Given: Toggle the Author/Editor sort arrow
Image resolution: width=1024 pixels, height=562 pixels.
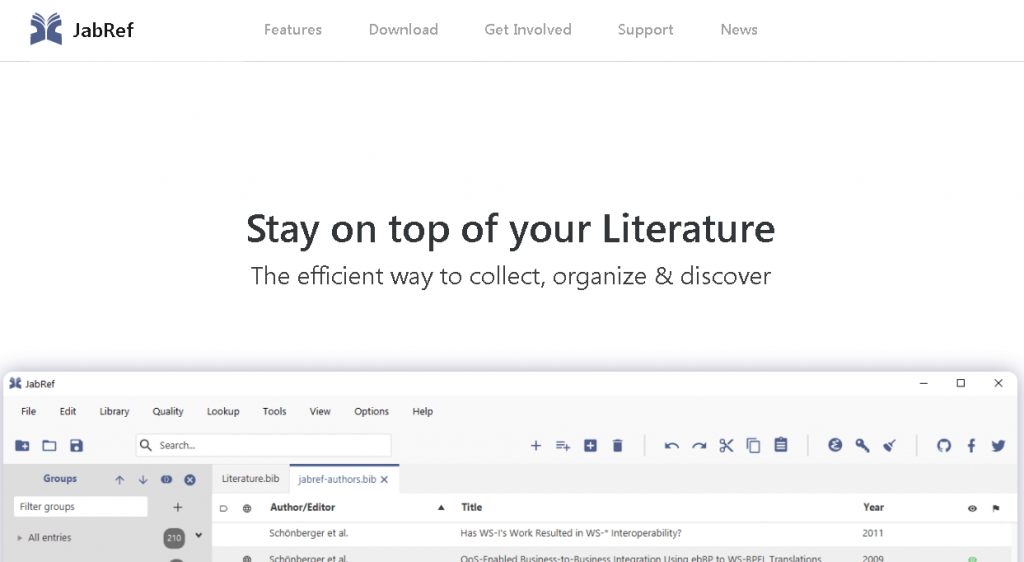Looking at the screenshot, I should point(441,507).
